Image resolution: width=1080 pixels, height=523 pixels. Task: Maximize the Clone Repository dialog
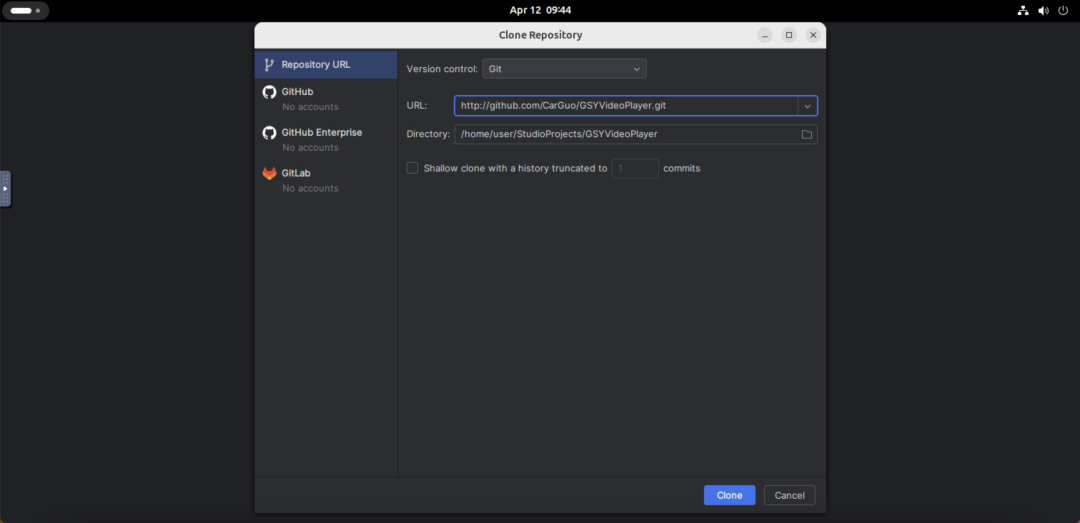coord(789,35)
